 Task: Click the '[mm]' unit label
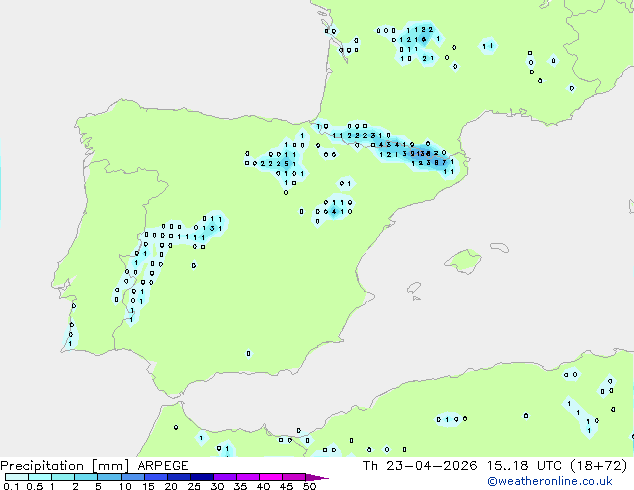tap(110, 466)
